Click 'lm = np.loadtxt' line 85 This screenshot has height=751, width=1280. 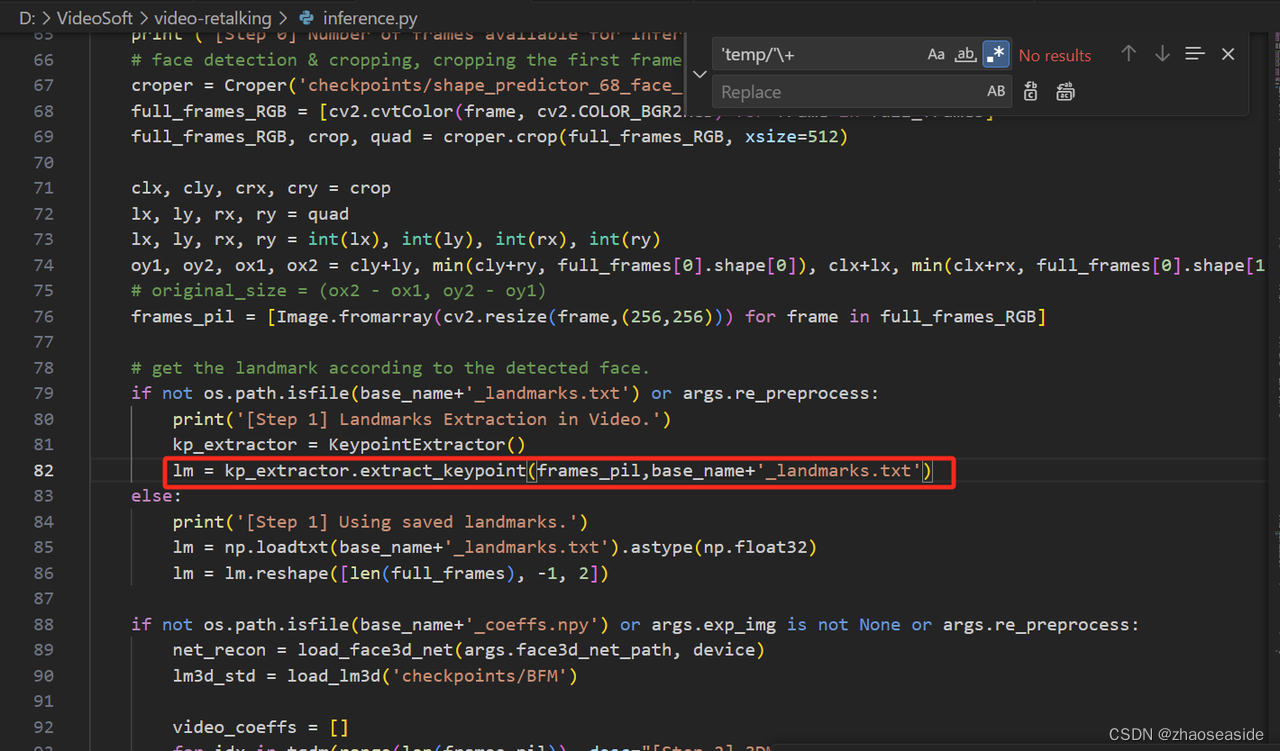[495, 547]
